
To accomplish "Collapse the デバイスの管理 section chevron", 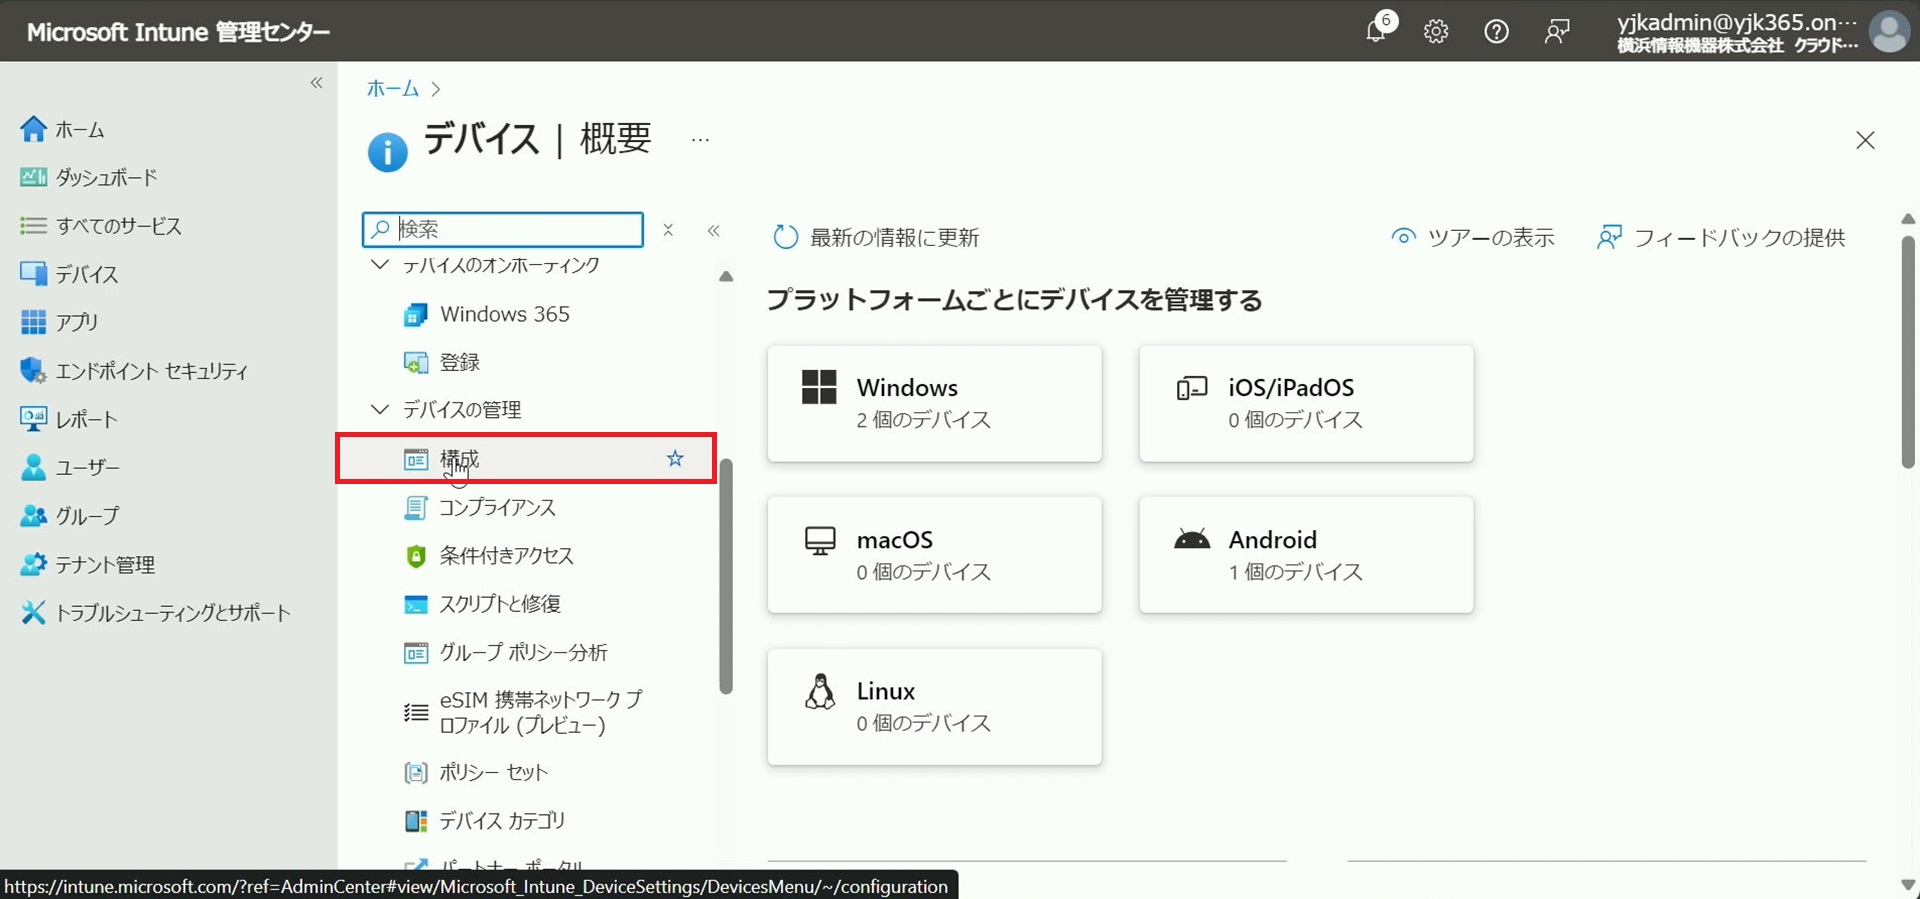I will (379, 409).
